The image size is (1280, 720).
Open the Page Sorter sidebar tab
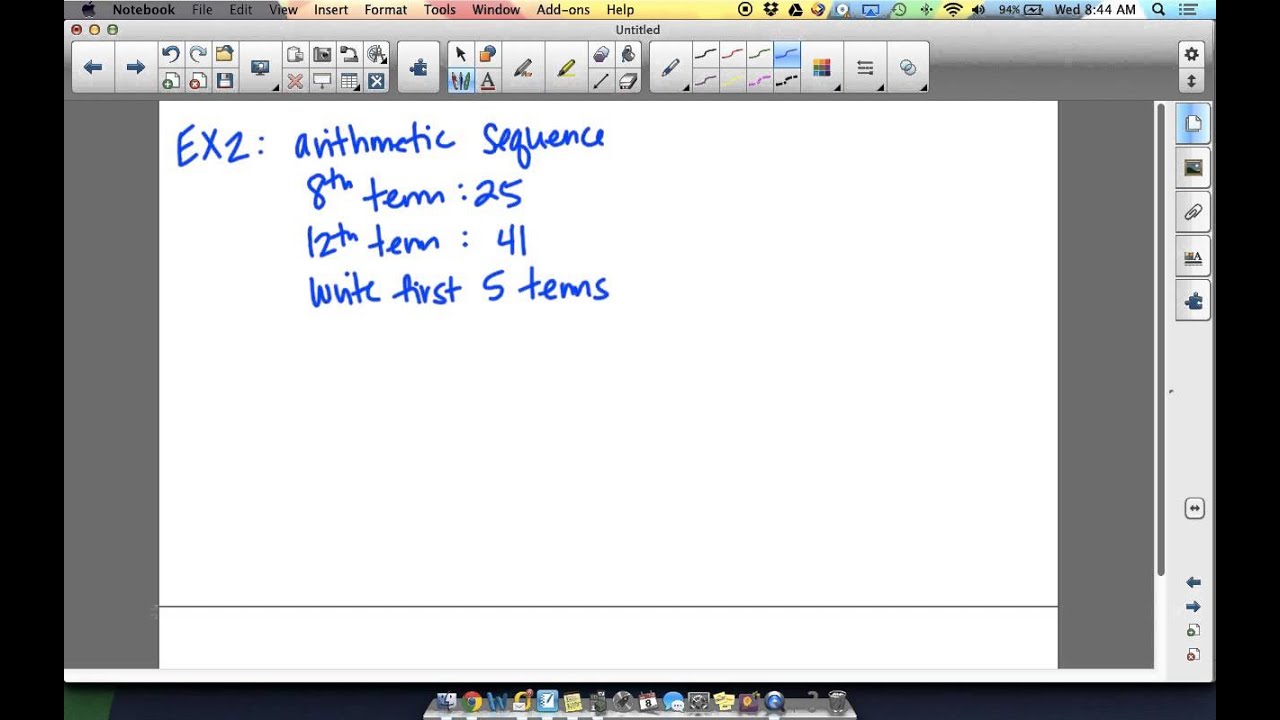(1193, 124)
